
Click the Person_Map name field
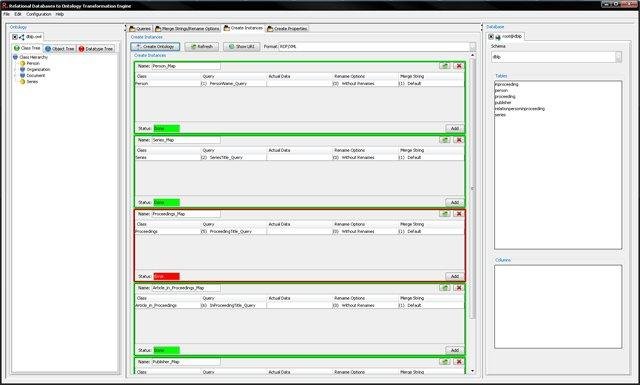pyautogui.click(x=186, y=66)
